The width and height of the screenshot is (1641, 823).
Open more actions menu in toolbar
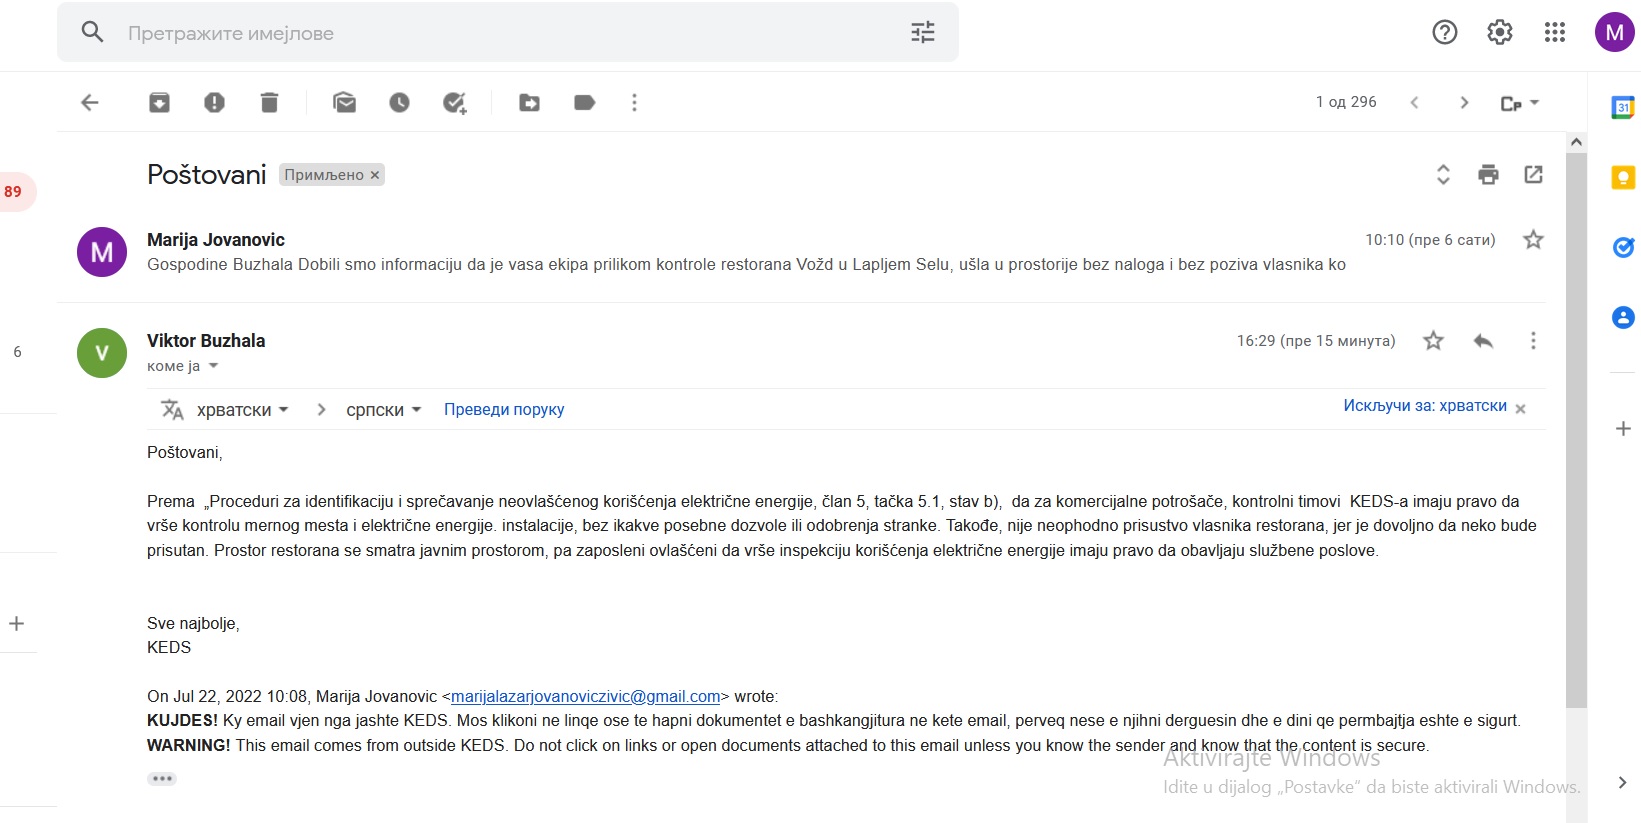coord(634,102)
